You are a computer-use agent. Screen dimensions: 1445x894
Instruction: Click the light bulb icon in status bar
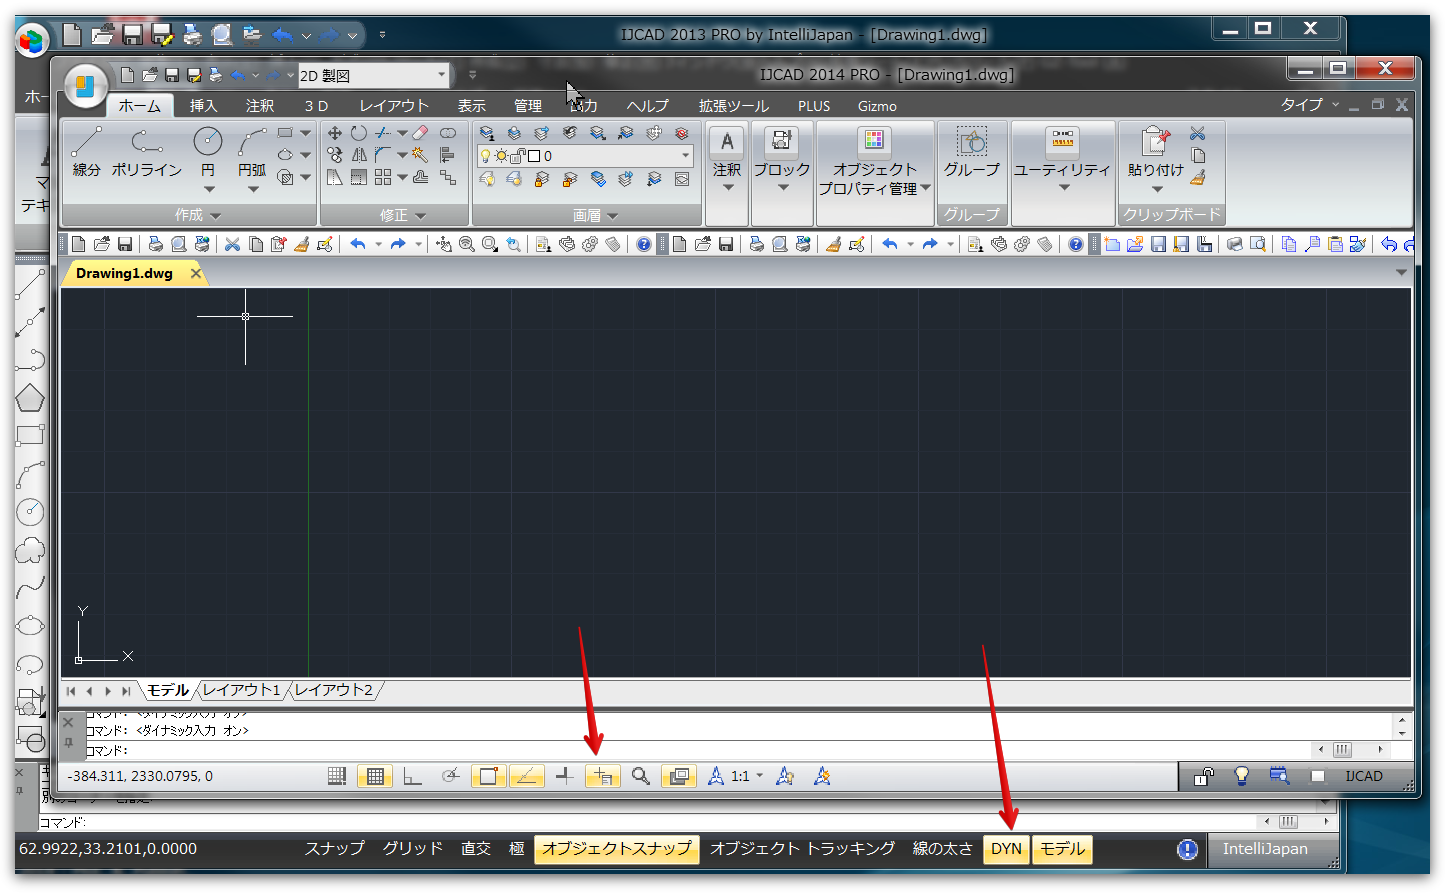[1241, 776]
